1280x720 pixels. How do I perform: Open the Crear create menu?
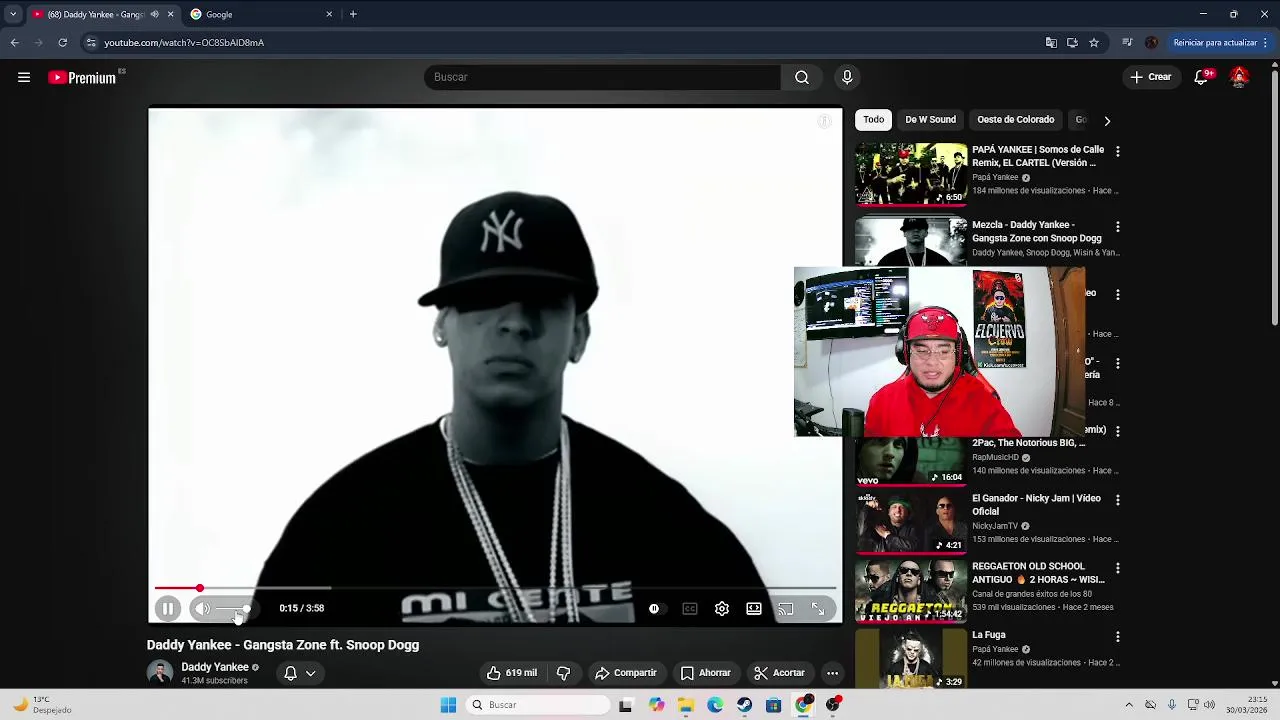[x=1151, y=77]
